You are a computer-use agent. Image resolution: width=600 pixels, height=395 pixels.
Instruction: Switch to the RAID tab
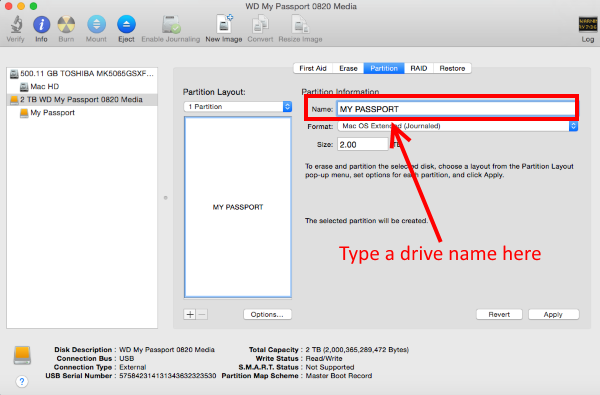tap(419, 68)
